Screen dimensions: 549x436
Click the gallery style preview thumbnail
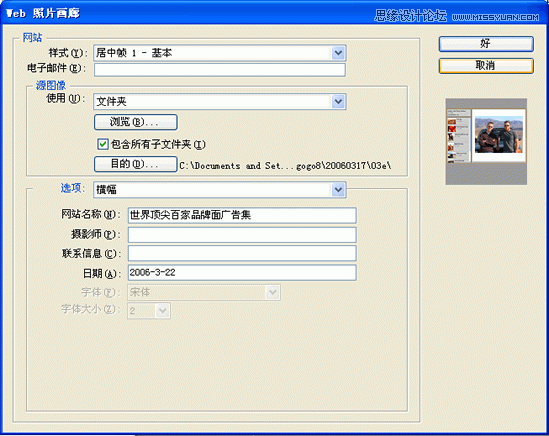486,141
